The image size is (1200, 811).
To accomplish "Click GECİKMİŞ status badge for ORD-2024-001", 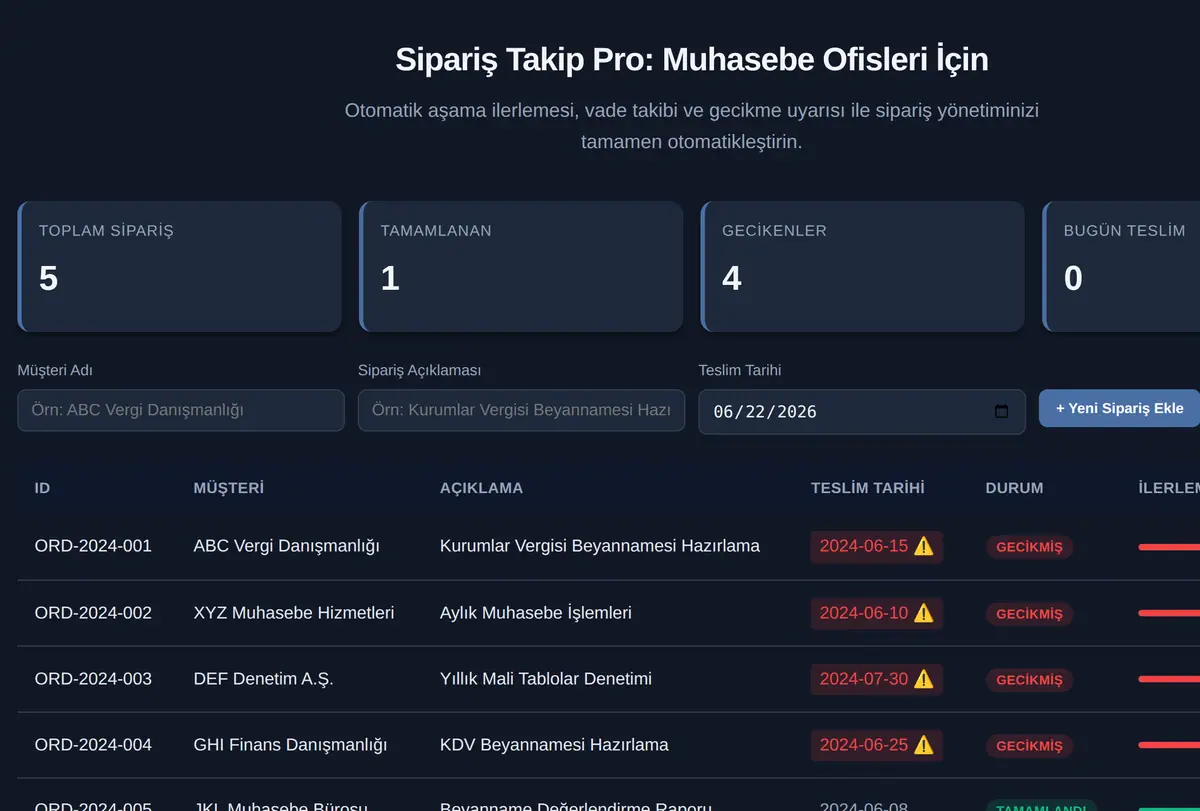I will point(1029,547).
